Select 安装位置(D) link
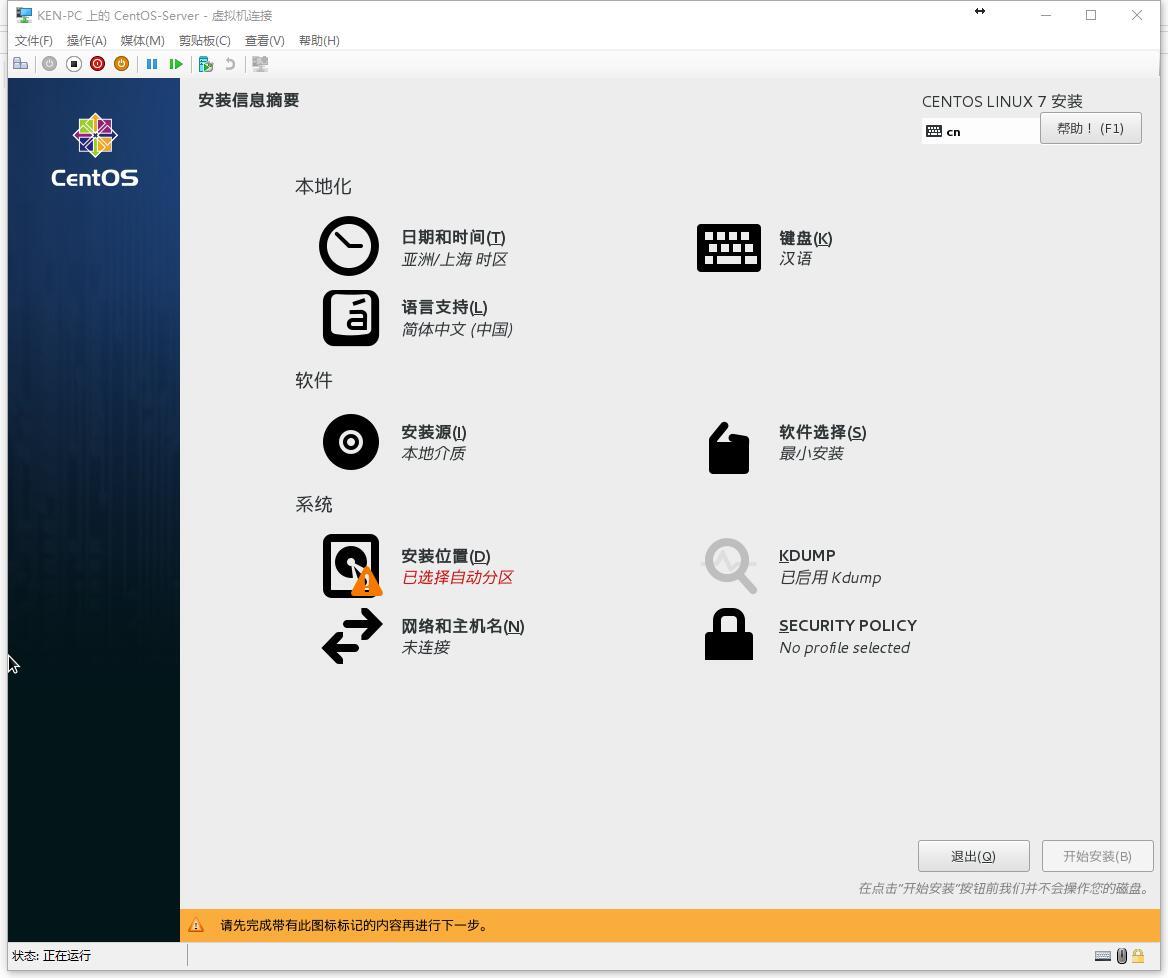Screen dimensions: 1168x978 click(x=445, y=556)
